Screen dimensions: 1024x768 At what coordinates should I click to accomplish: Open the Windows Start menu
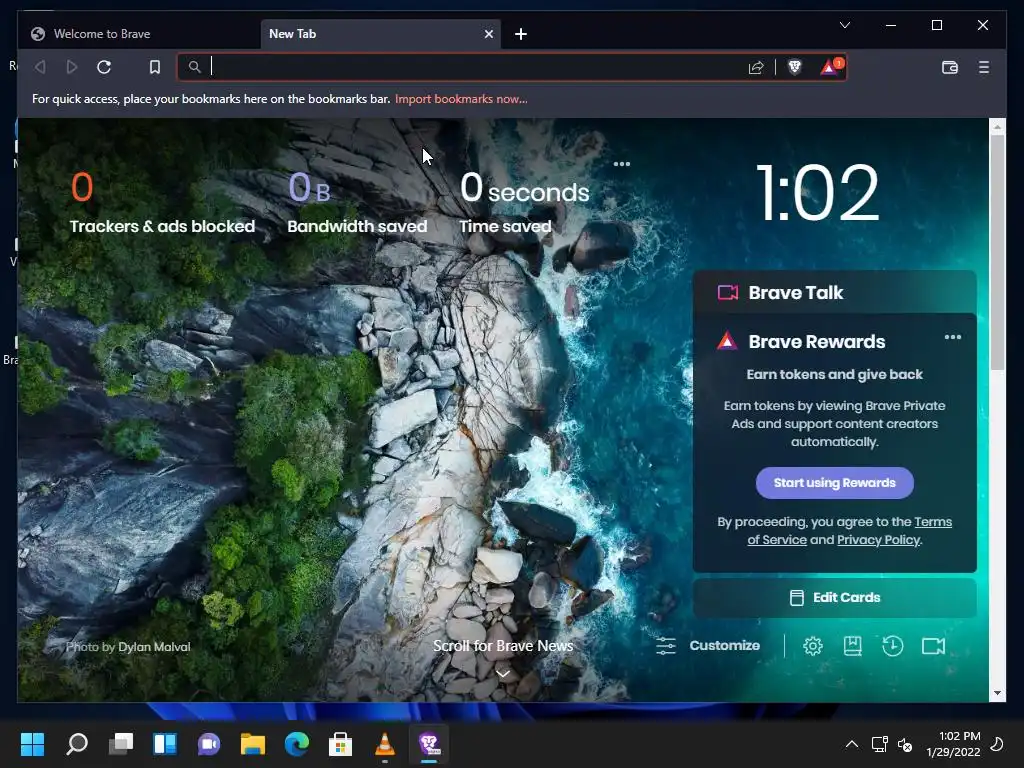(32, 744)
